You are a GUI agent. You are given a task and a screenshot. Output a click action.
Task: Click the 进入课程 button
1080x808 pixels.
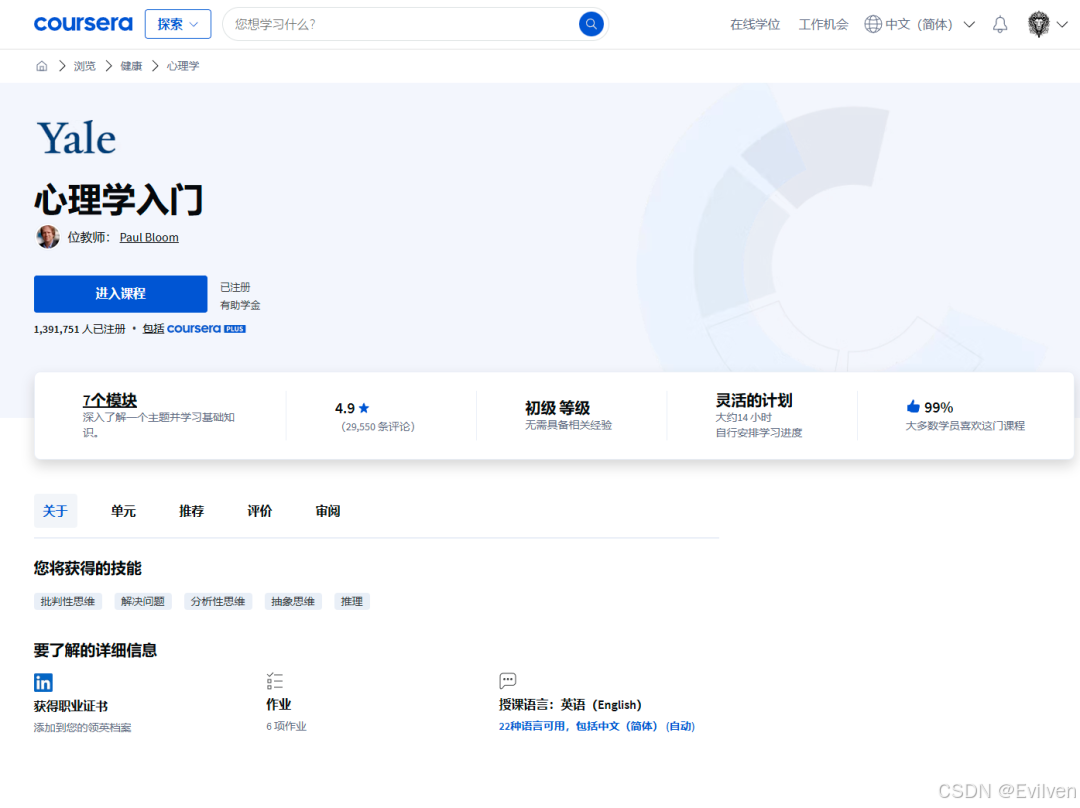point(121,294)
